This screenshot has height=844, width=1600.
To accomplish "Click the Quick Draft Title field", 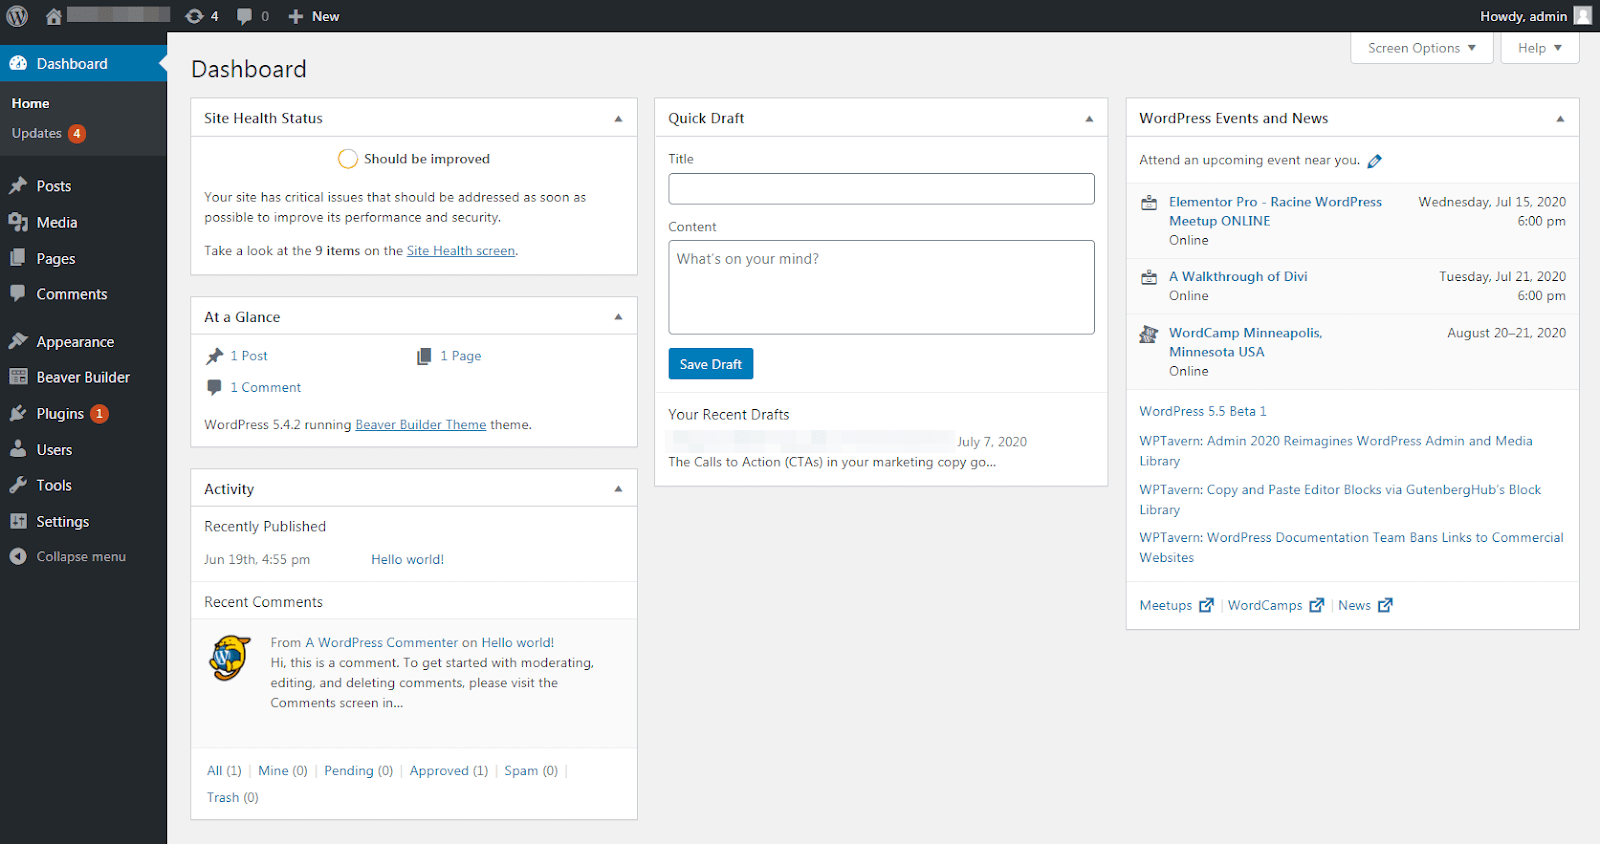I will click(x=881, y=189).
